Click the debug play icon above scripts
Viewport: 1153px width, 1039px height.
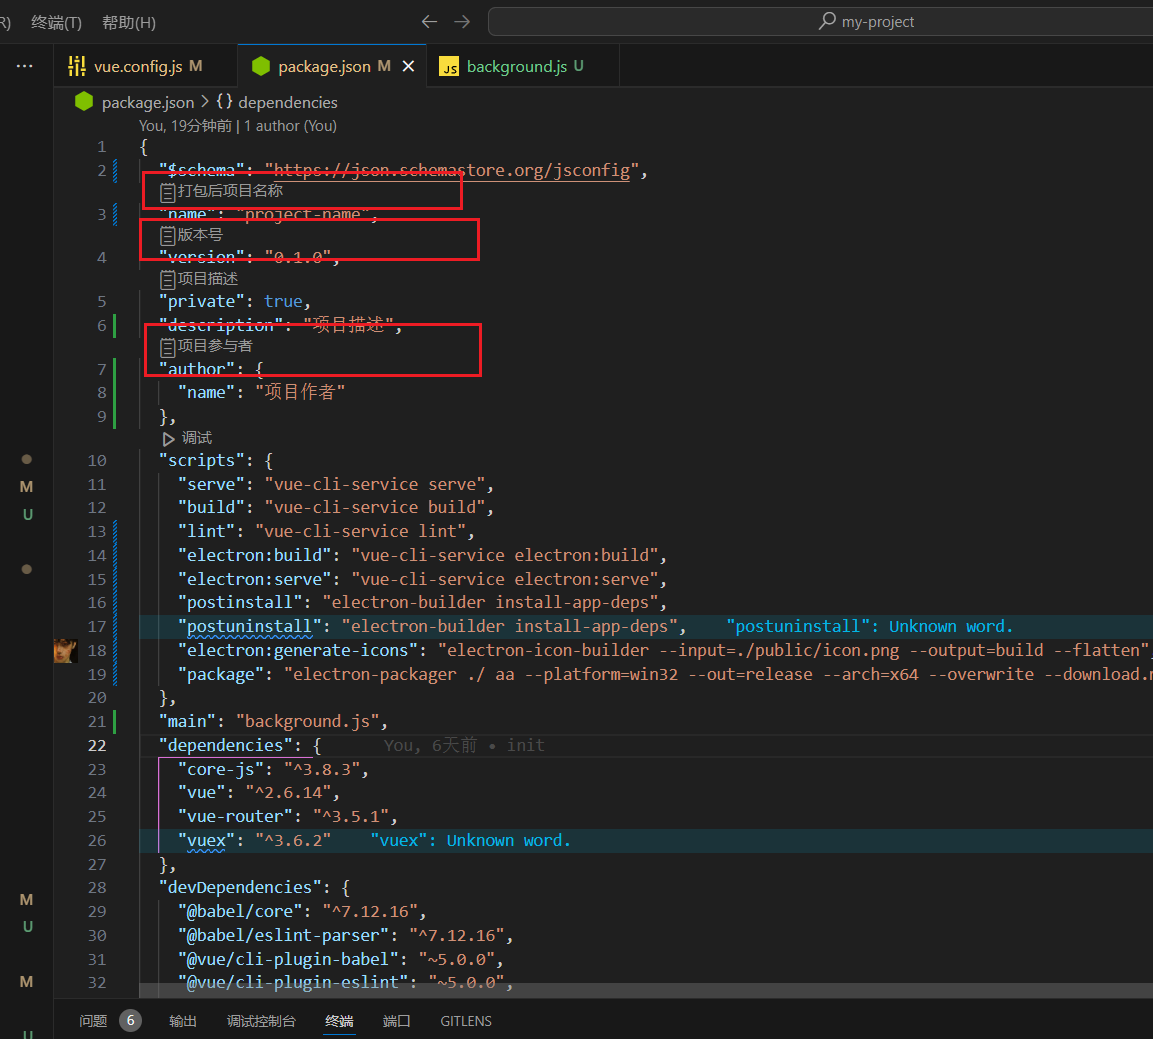168,438
